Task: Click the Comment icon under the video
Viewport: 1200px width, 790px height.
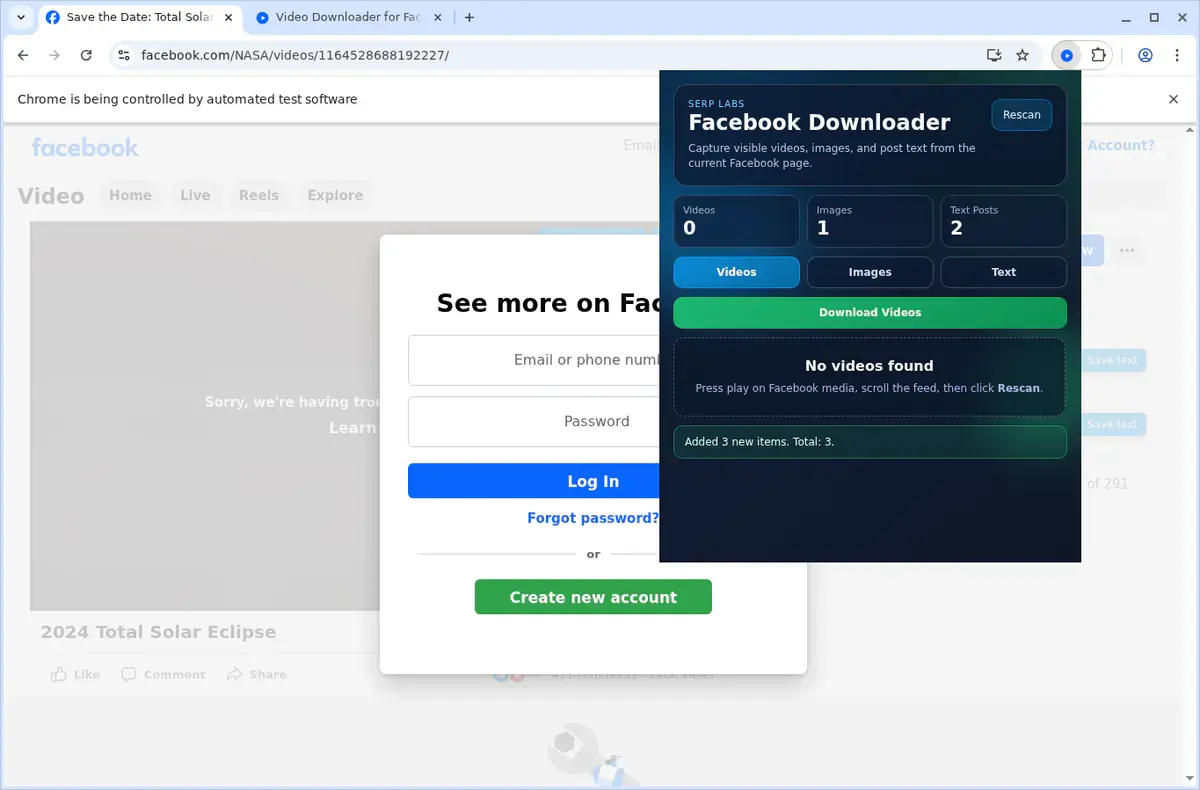Action: [x=128, y=675]
